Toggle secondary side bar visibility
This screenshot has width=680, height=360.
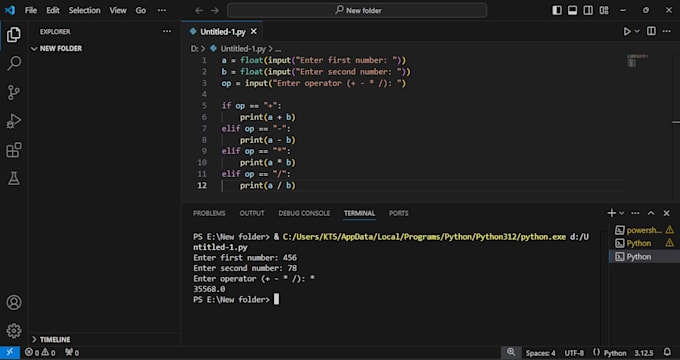588,10
